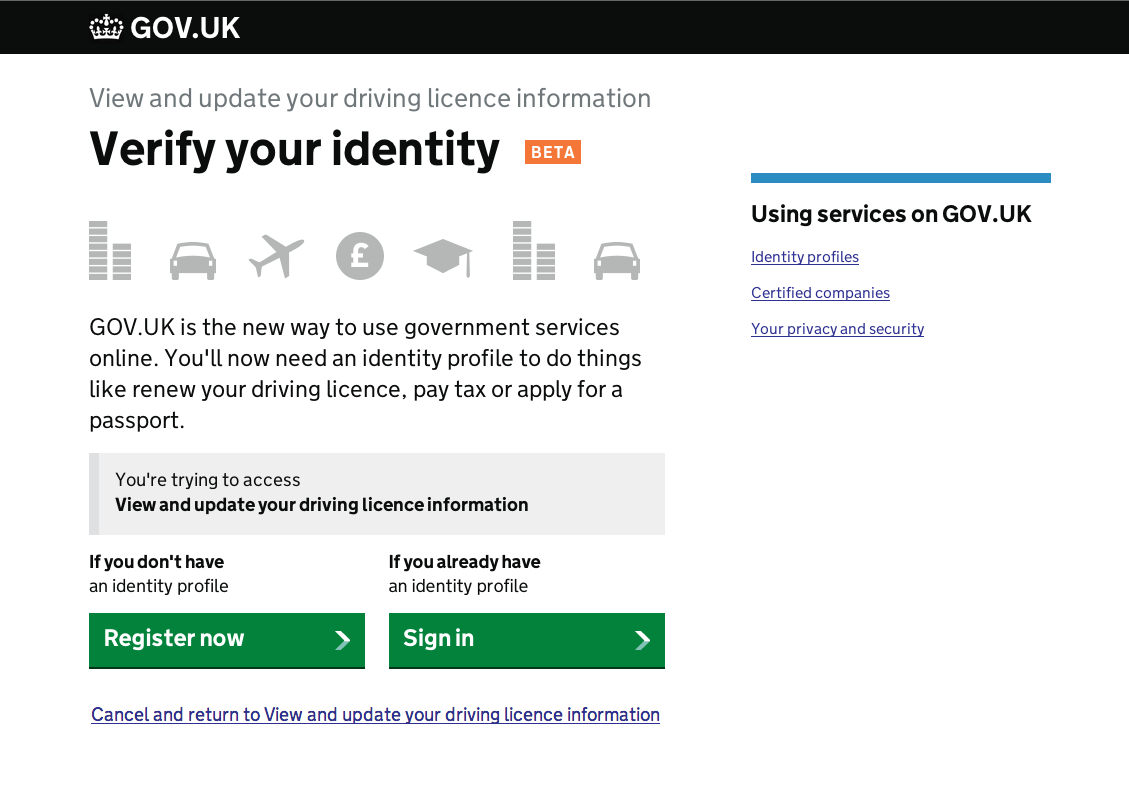This screenshot has height=804, width=1129.
Task: Click the Register now button
Action: 227,640
